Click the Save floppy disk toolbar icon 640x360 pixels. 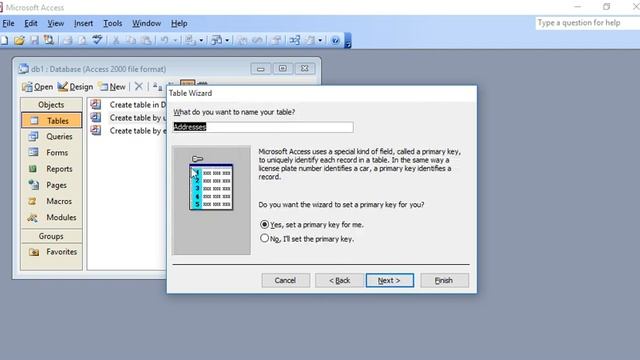(x=34, y=40)
